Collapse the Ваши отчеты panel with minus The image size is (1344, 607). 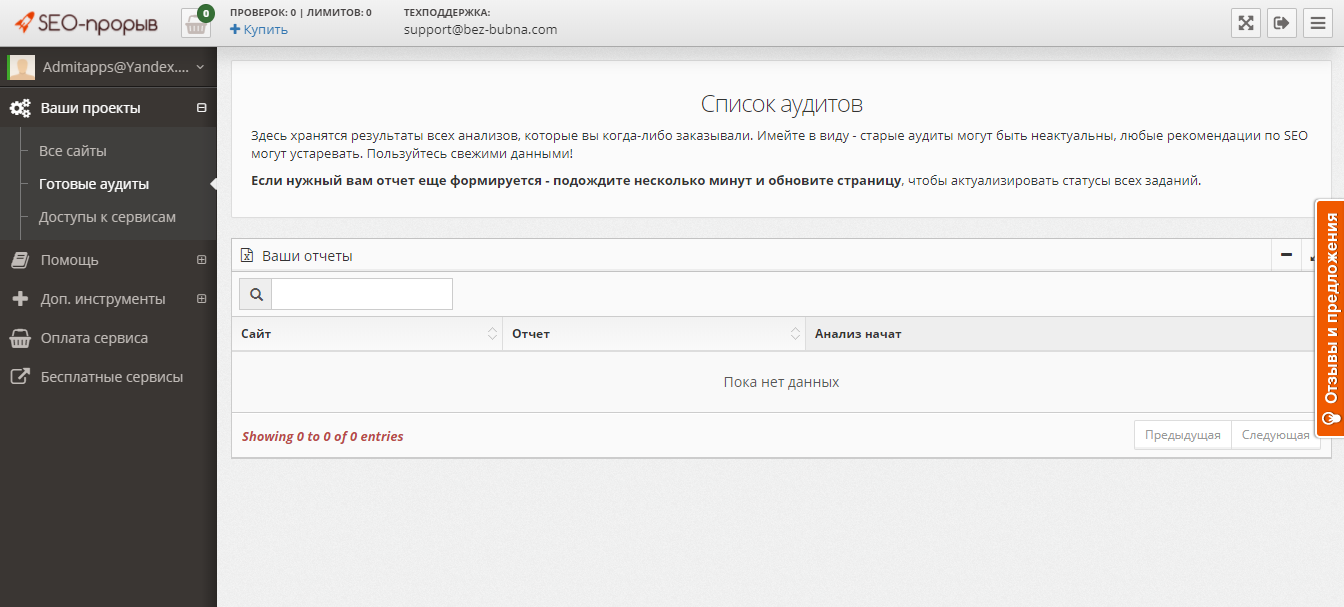[1287, 255]
